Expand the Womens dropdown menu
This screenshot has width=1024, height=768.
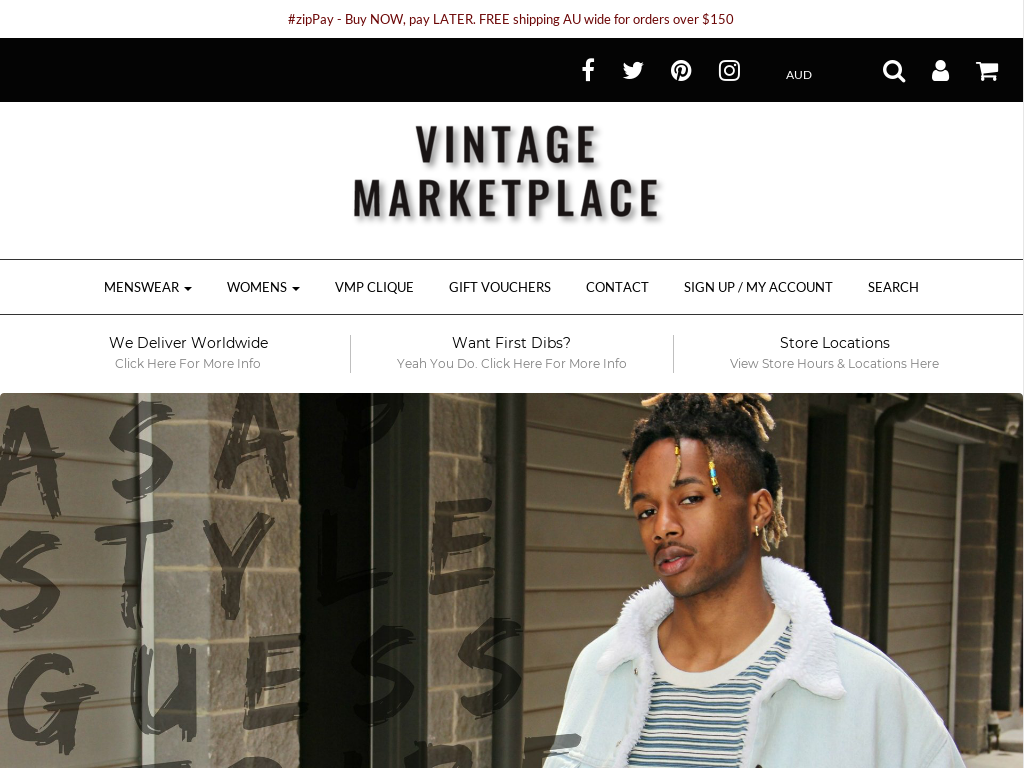[263, 287]
